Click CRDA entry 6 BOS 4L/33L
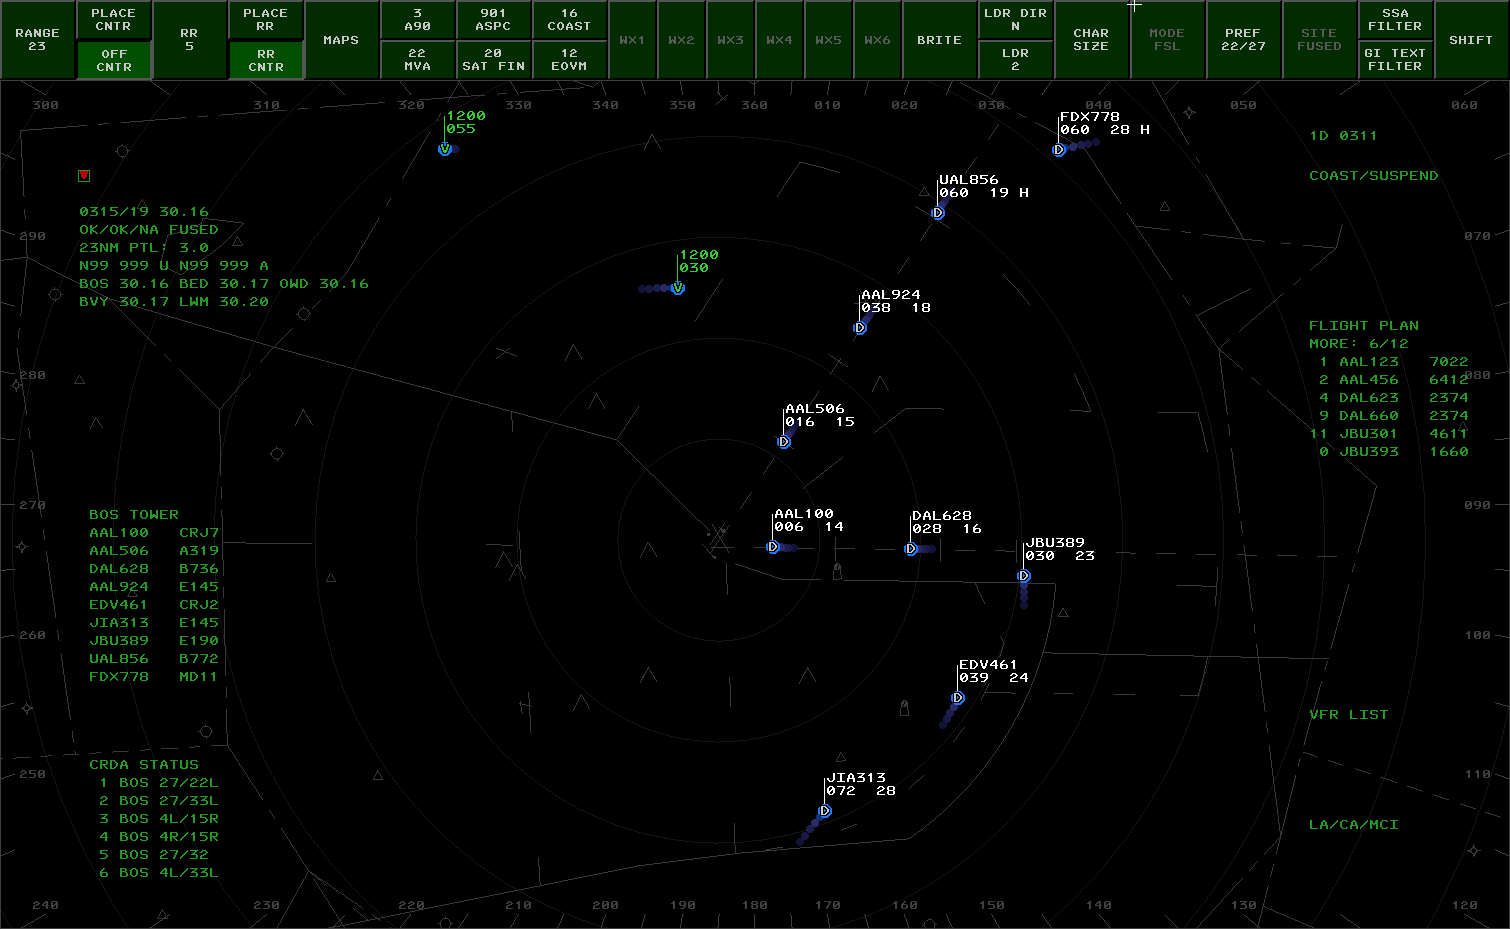This screenshot has width=1510, height=929. coord(158,873)
